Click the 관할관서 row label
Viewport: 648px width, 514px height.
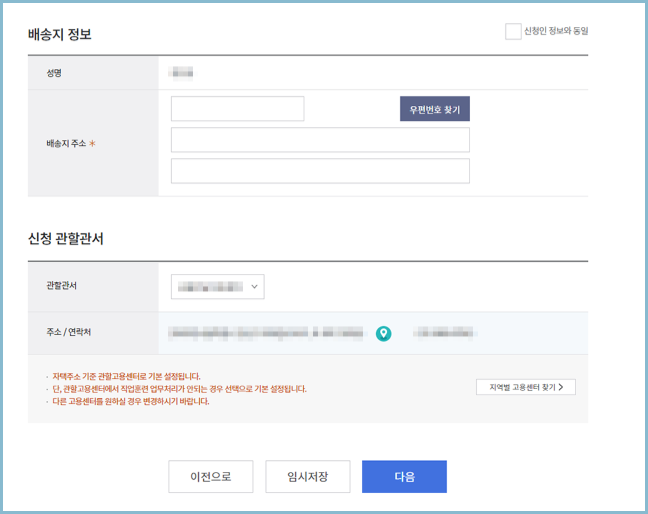pos(62,286)
